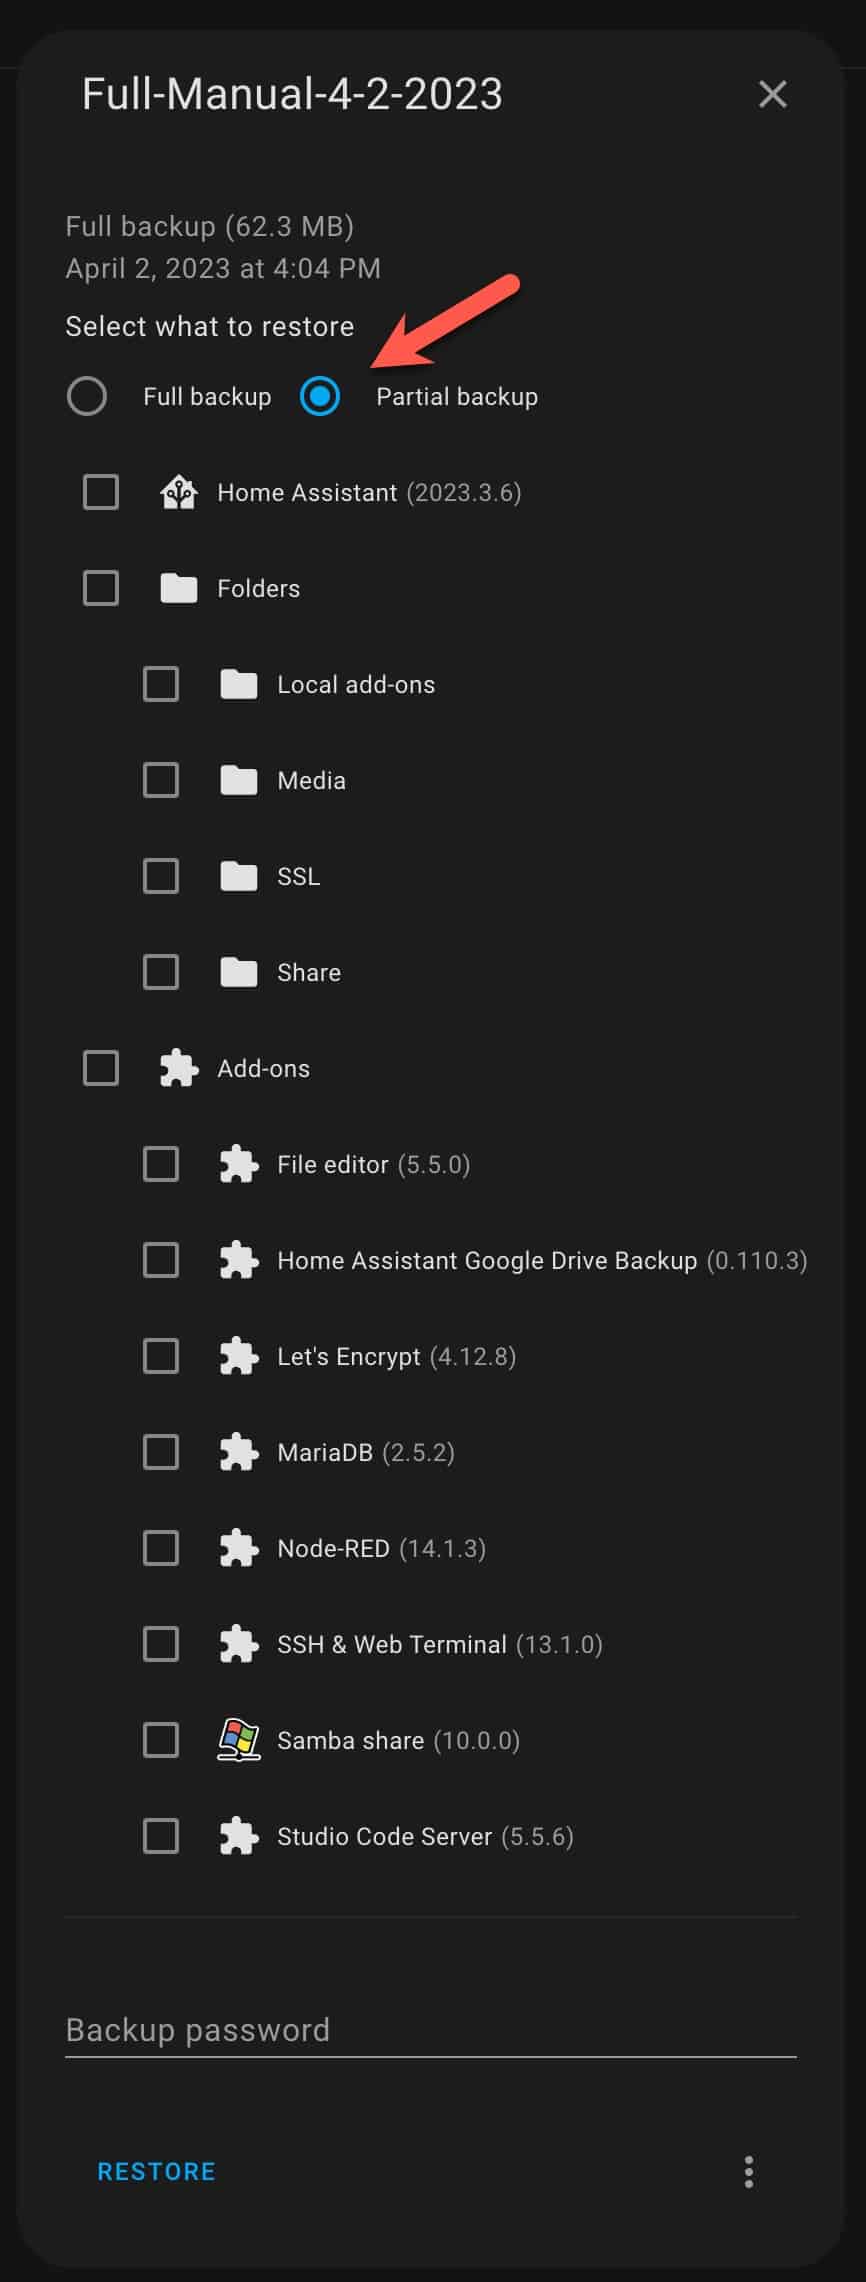866x2282 pixels.
Task: Click the Home Assistant logo icon
Action: pyautogui.click(x=179, y=492)
